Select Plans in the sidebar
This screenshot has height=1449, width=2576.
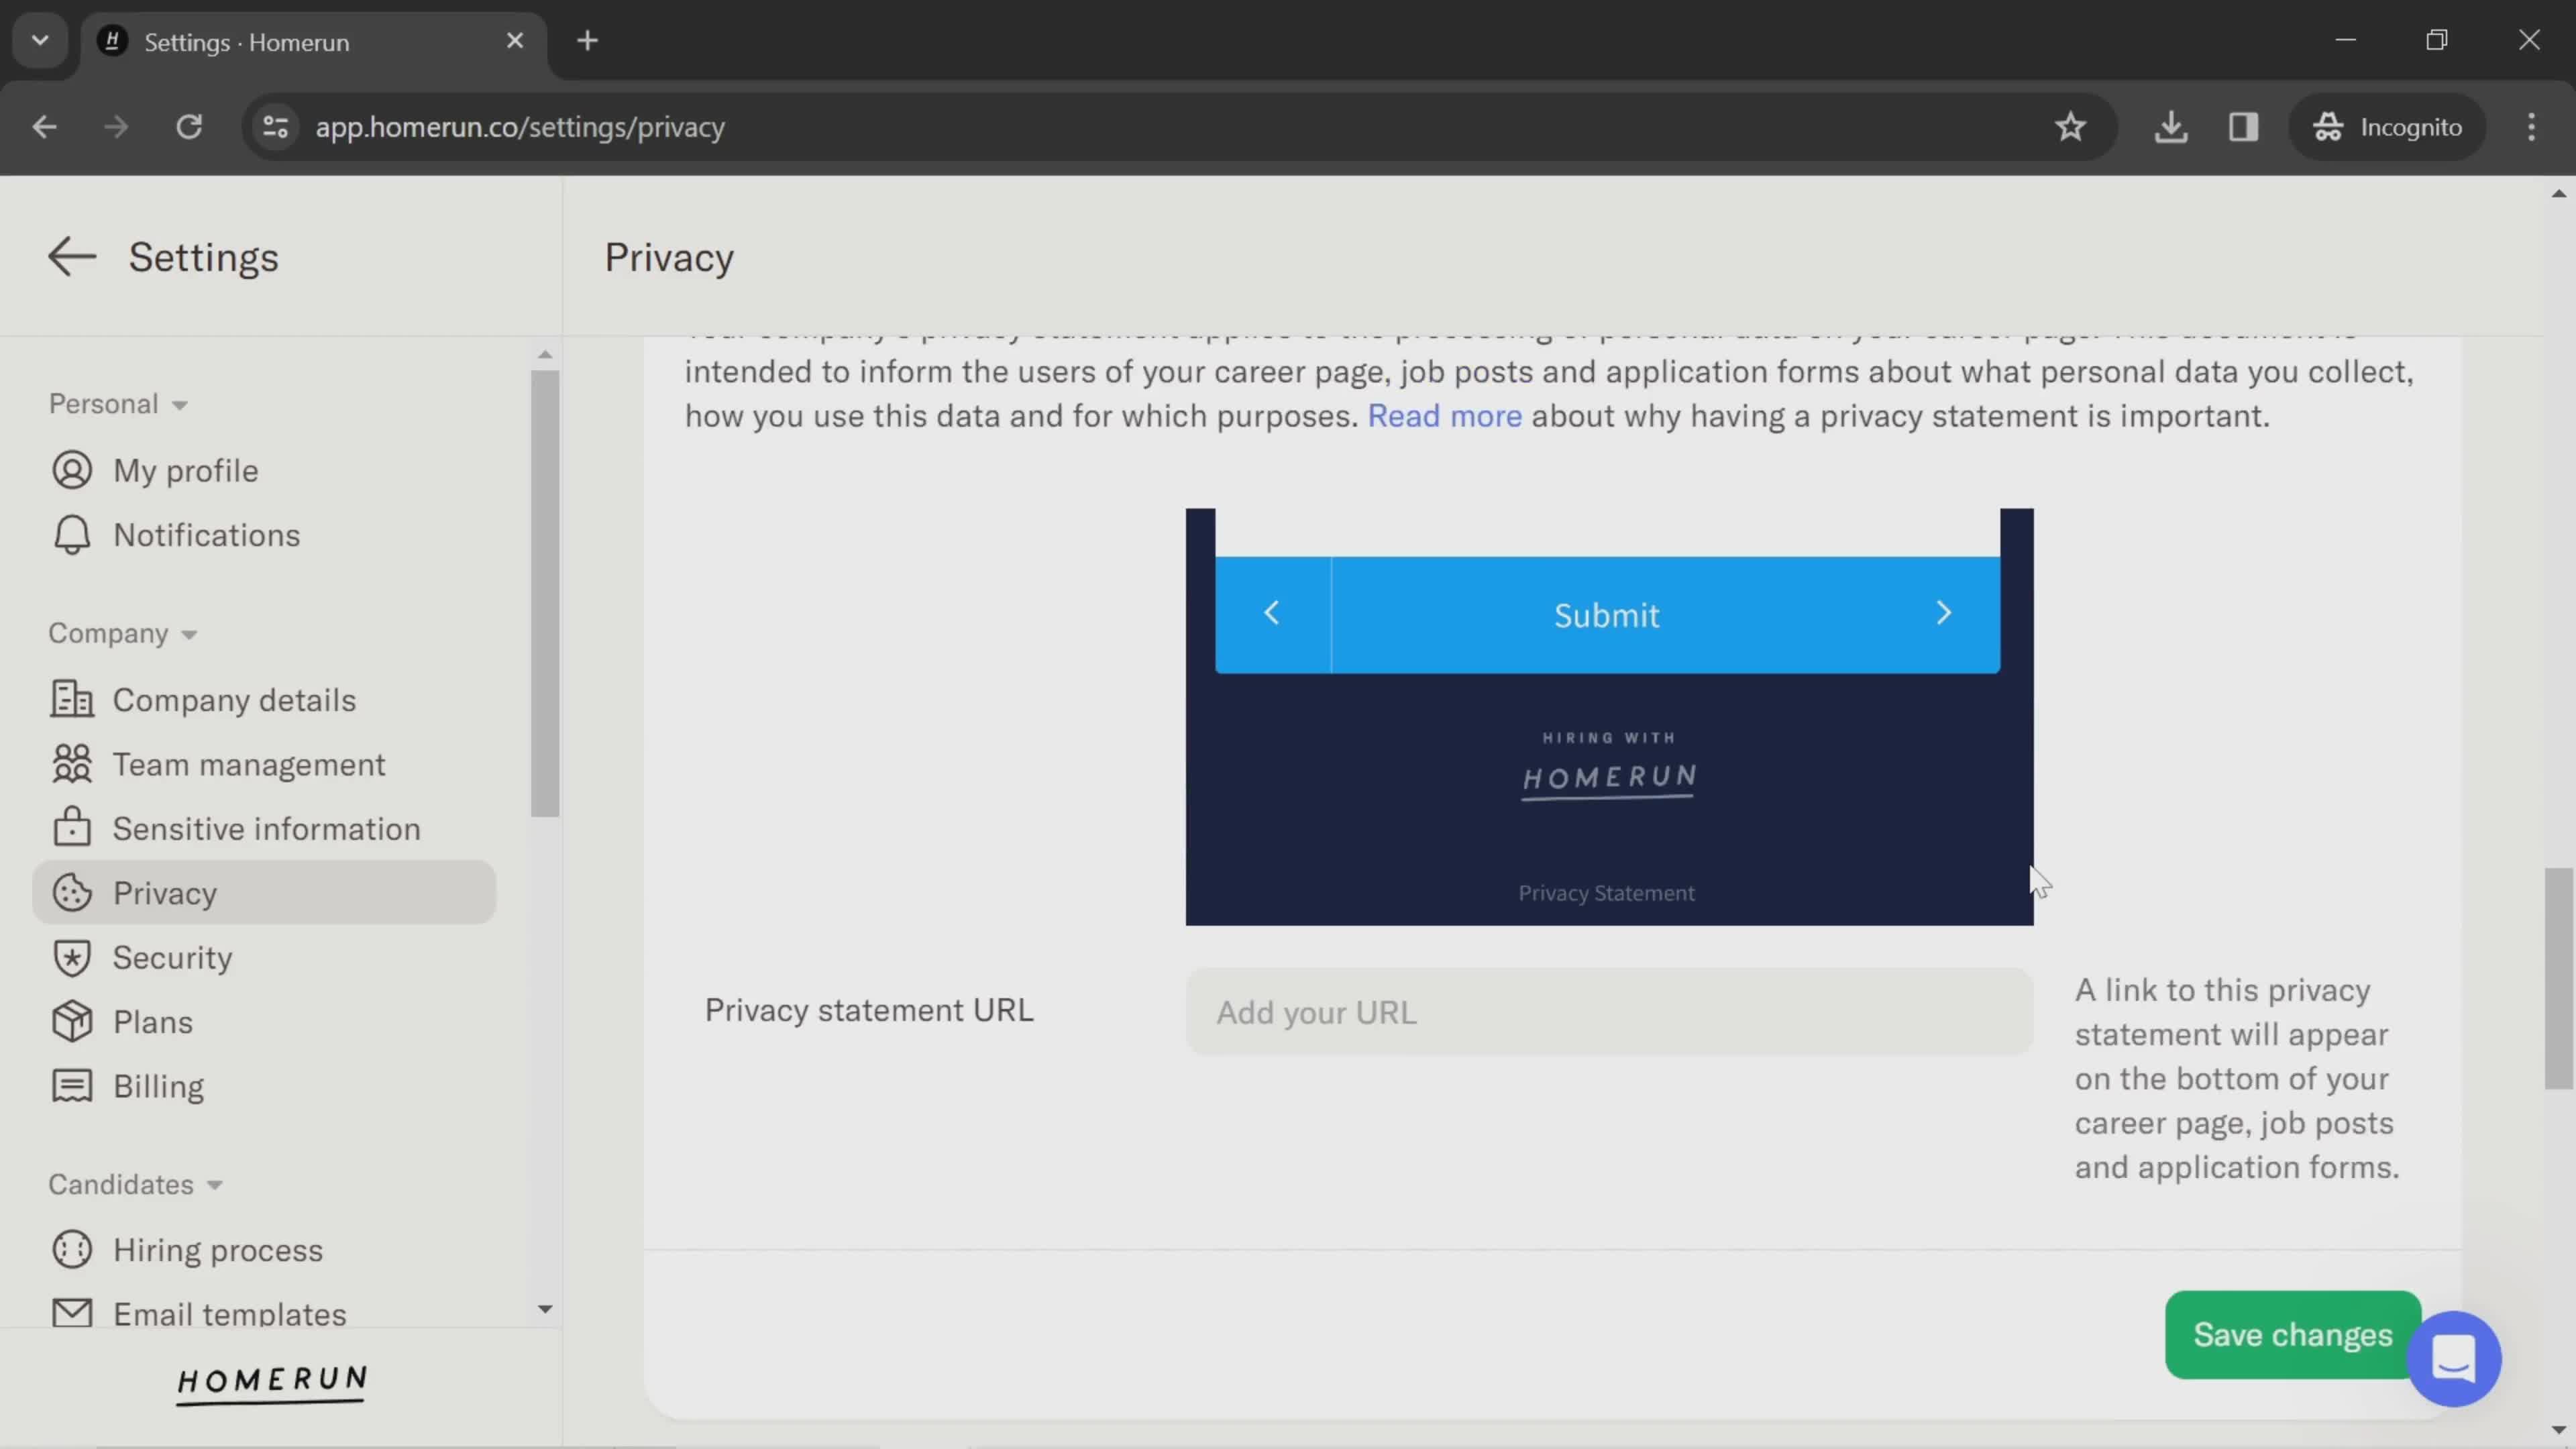152,1022
